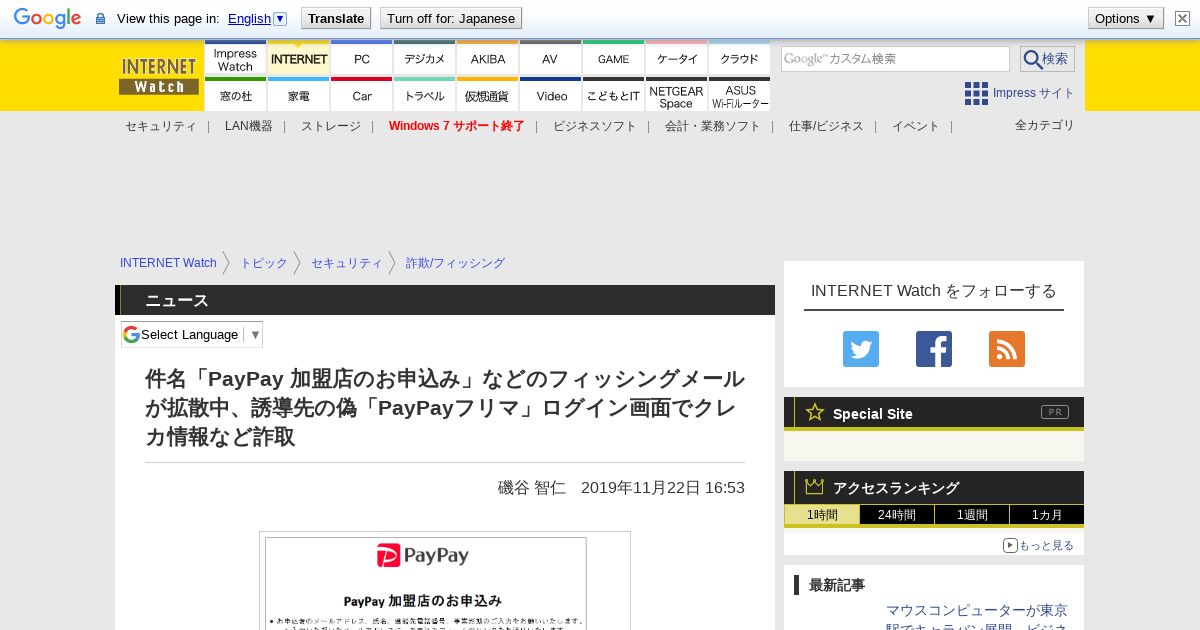
Task: Open the トラベル site tab
Action: pos(425,95)
